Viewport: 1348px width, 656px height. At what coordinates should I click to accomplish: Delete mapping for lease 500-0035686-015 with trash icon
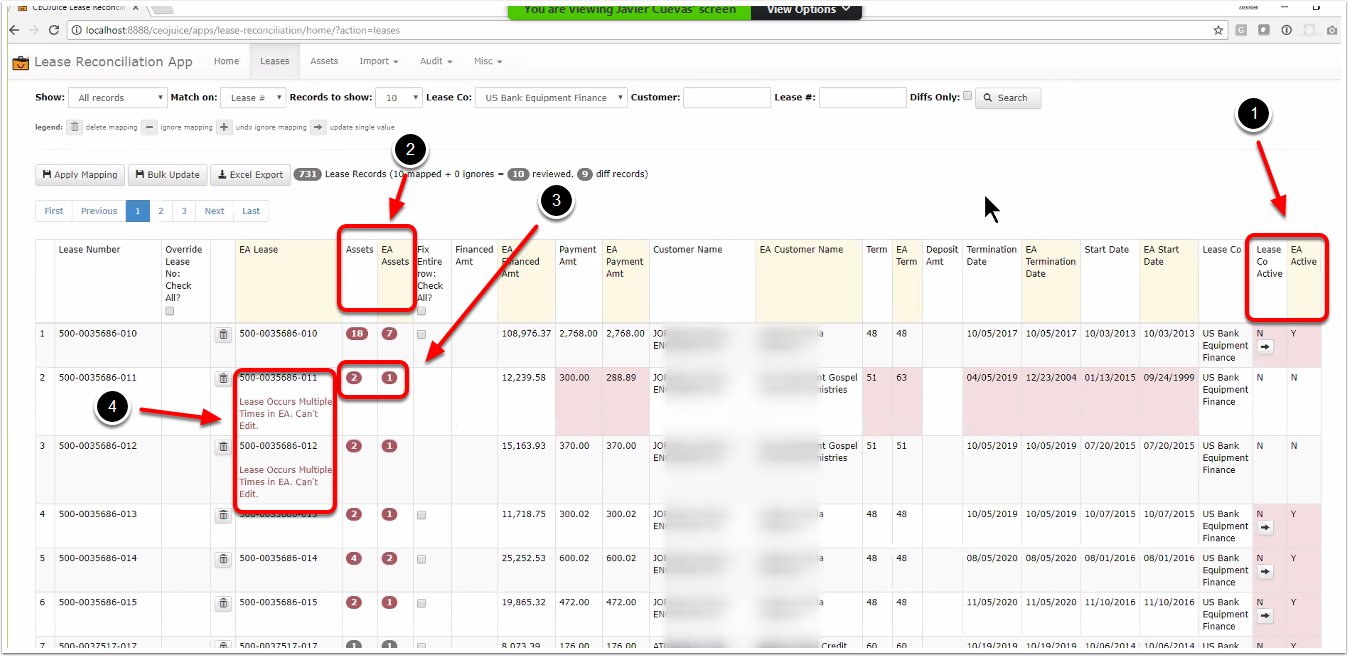click(x=223, y=603)
